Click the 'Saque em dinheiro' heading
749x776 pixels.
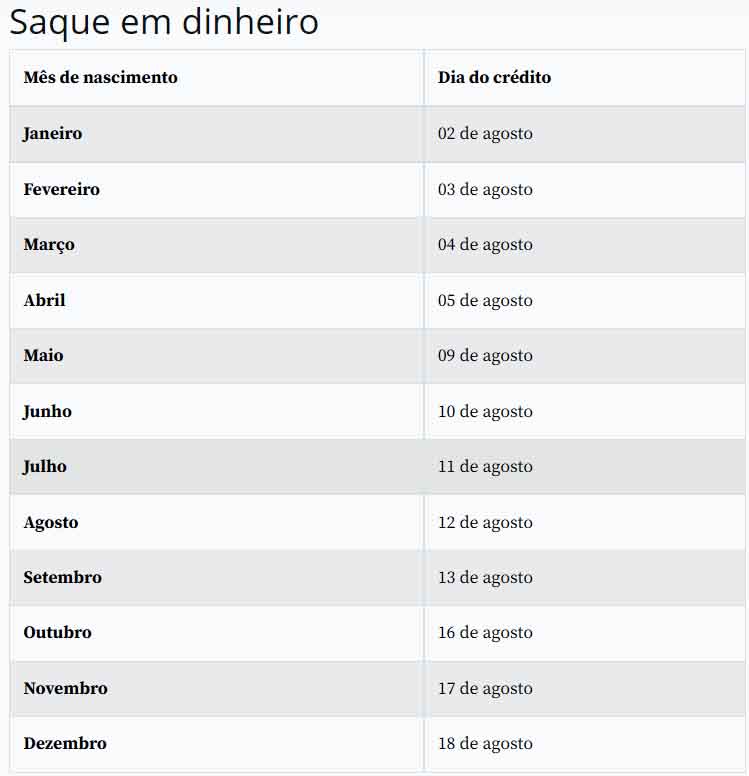[x=164, y=22]
